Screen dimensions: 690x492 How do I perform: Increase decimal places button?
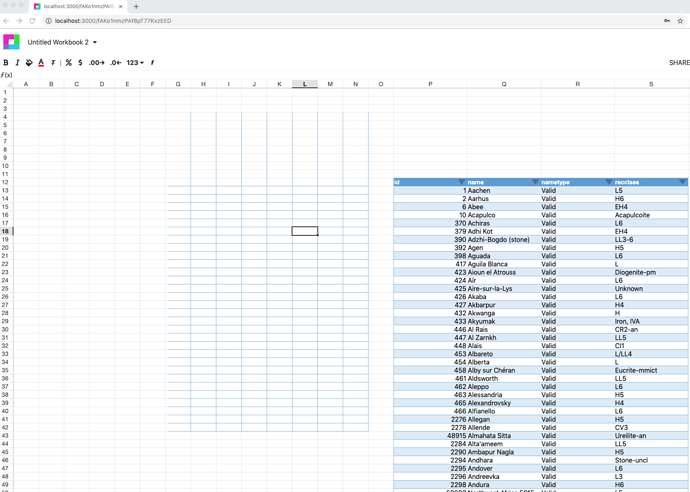tap(97, 63)
